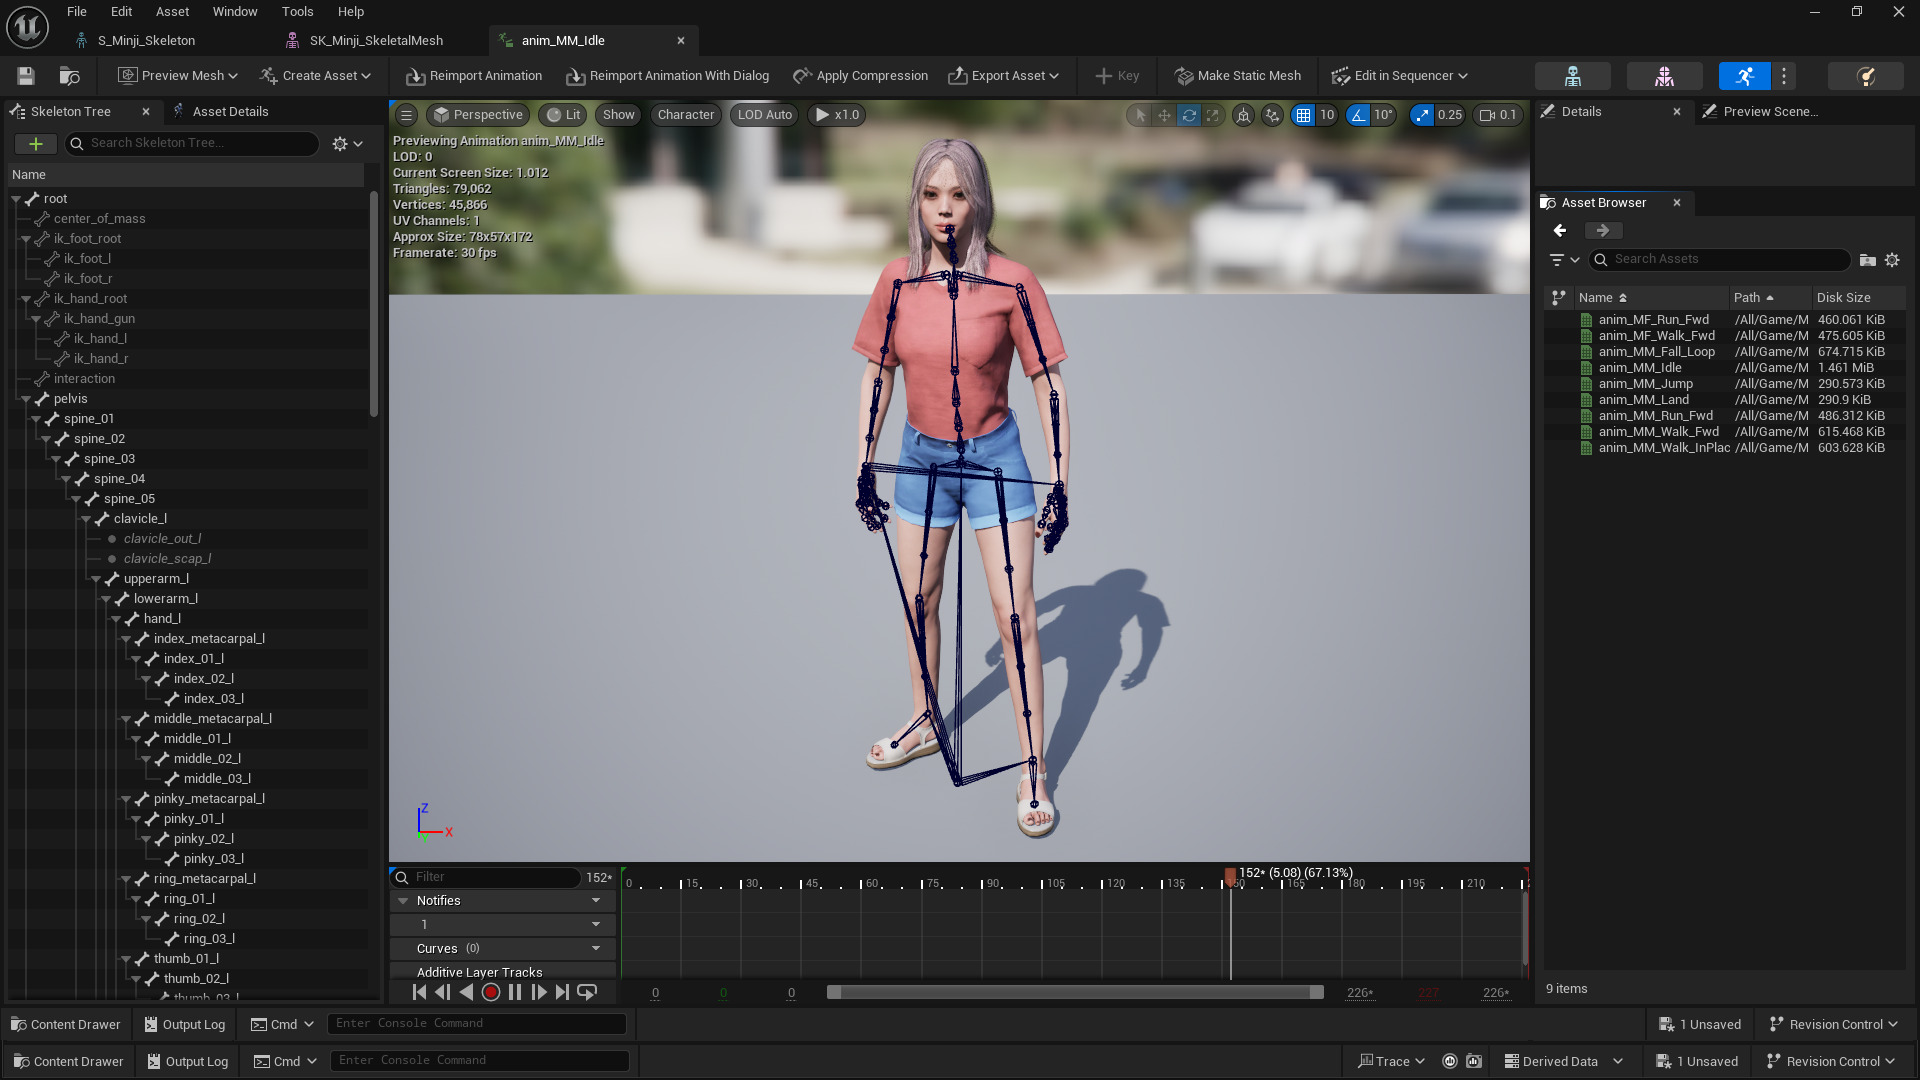This screenshot has height=1080, width=1920.
Task: Save the current animation asset
Action: click(x=26, y=76)
